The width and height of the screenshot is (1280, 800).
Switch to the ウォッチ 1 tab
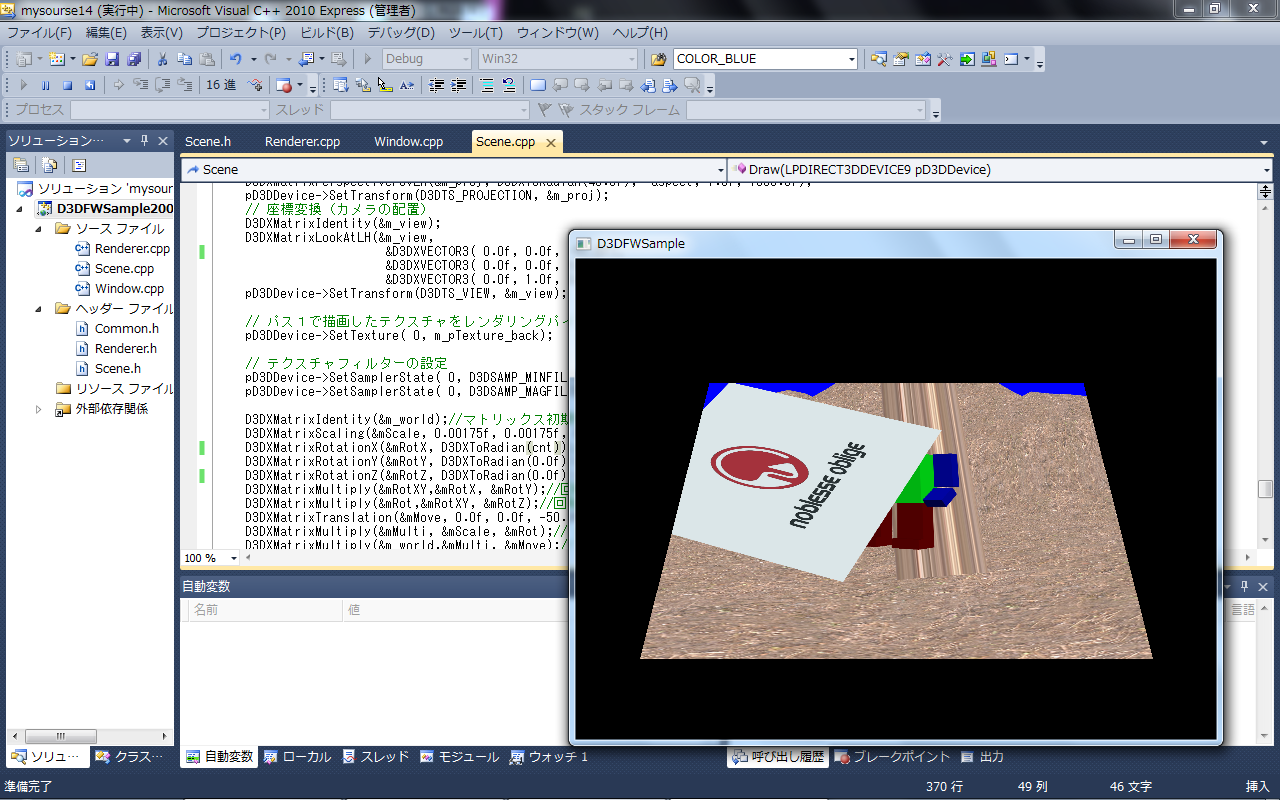coord(549,757)
